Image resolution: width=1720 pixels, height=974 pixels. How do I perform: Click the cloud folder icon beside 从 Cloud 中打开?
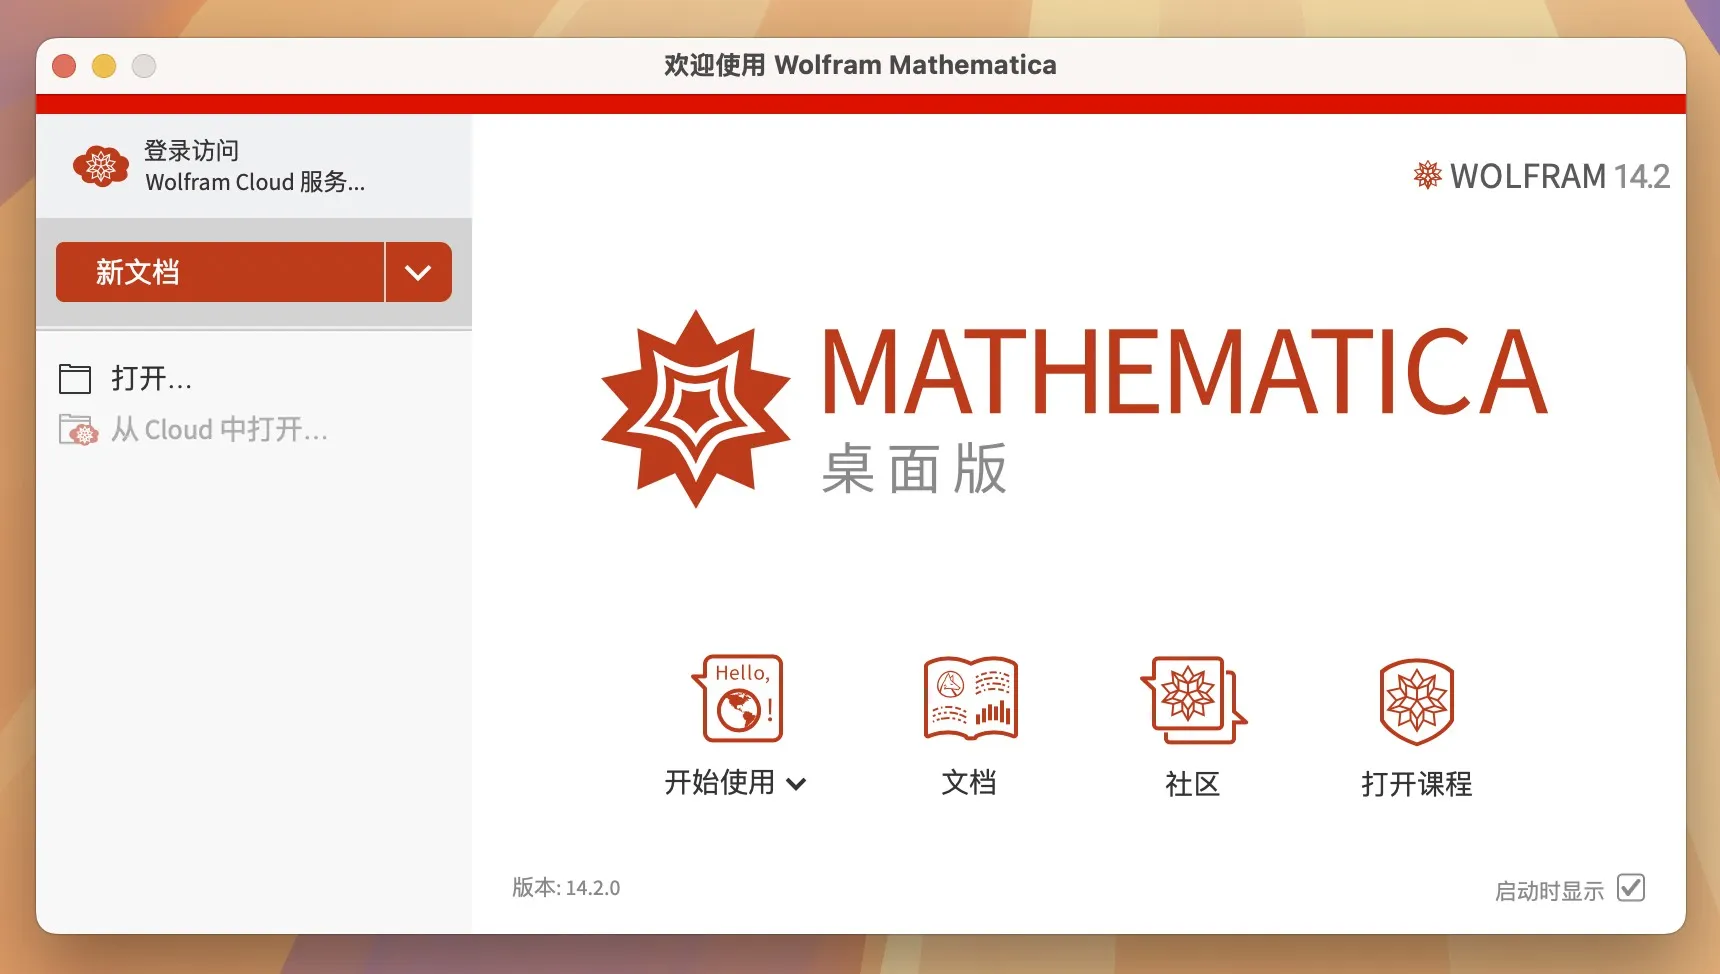point(78,430)
